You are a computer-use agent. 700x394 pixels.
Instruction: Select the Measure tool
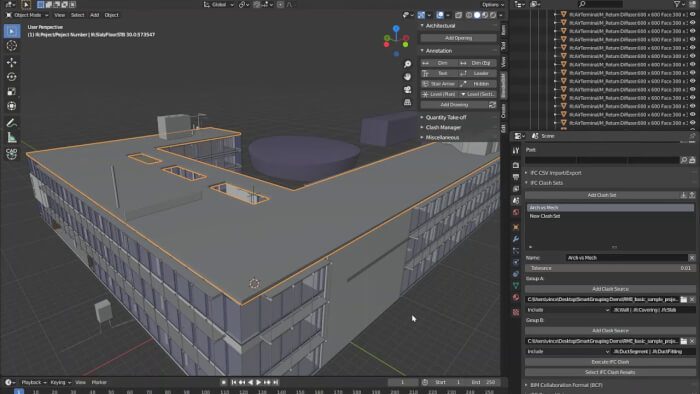click(12, 137)
